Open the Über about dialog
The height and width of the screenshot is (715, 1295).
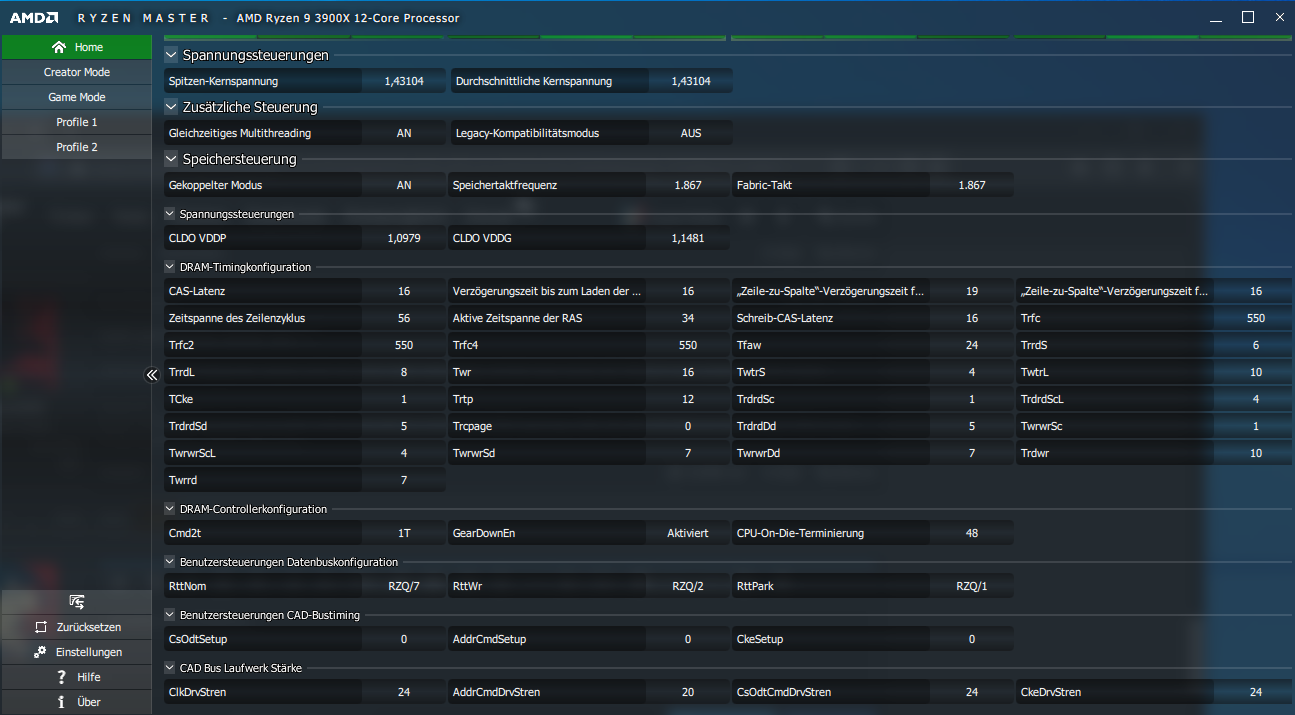point(76,702)
